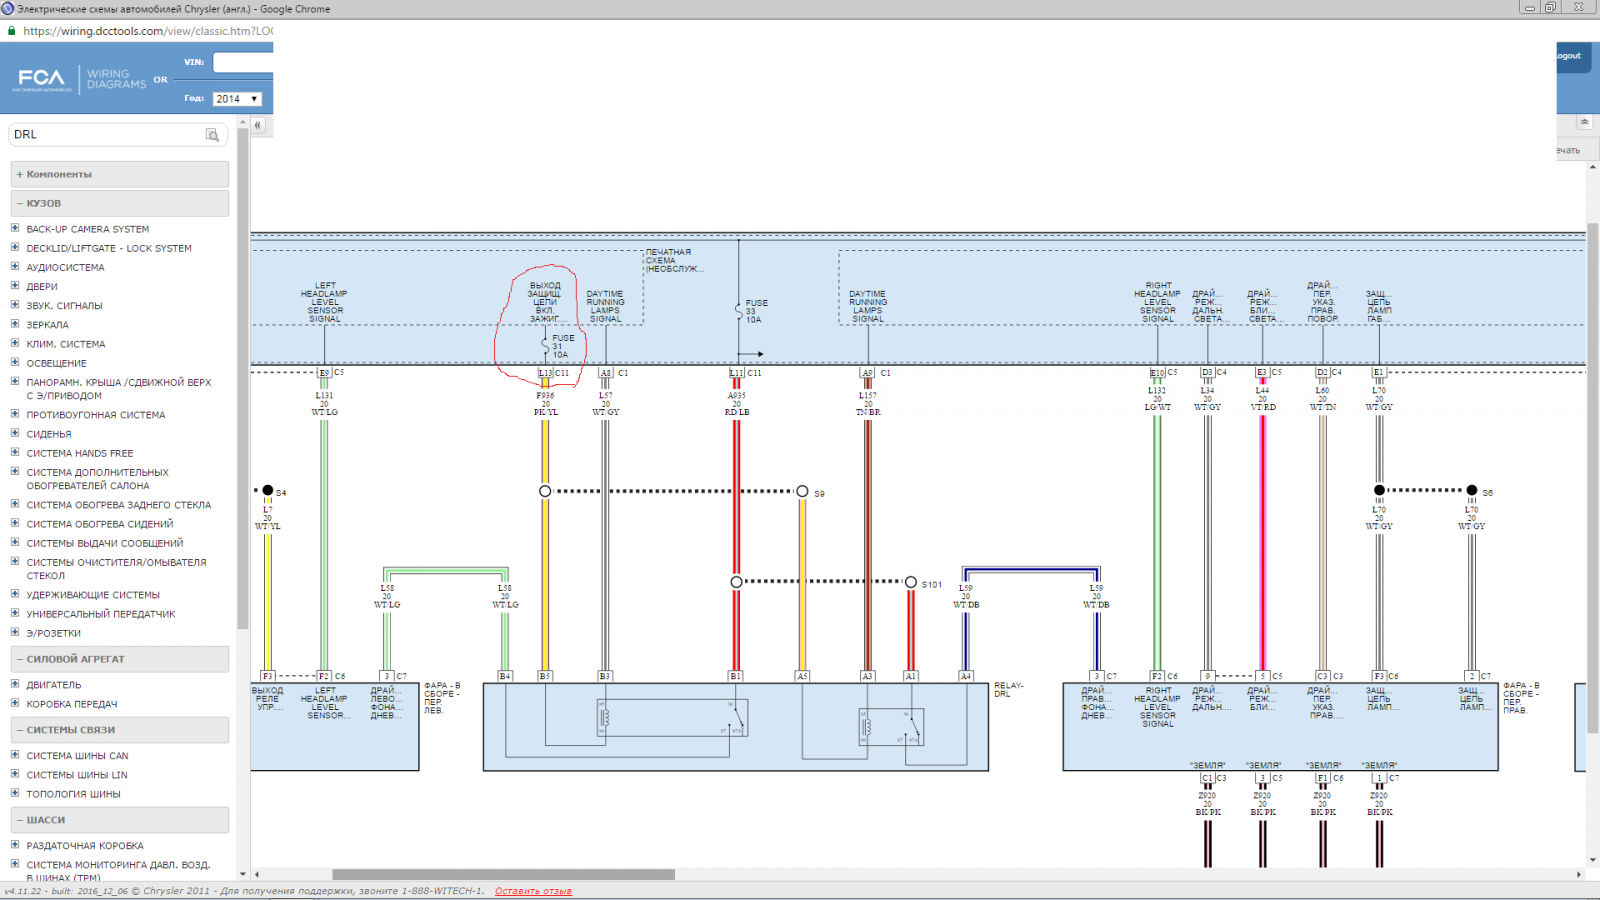Collapse the СИЛОВОЙ АГРЕГАТ section
The image size is (1600, 900).
pos(120,659)
